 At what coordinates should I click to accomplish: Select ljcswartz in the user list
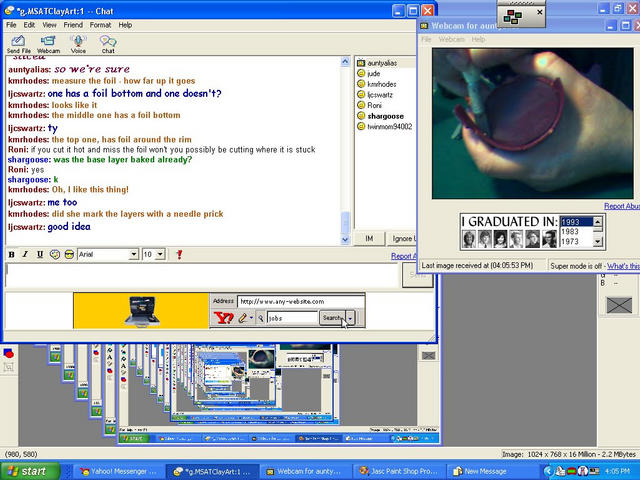[380, 95]
